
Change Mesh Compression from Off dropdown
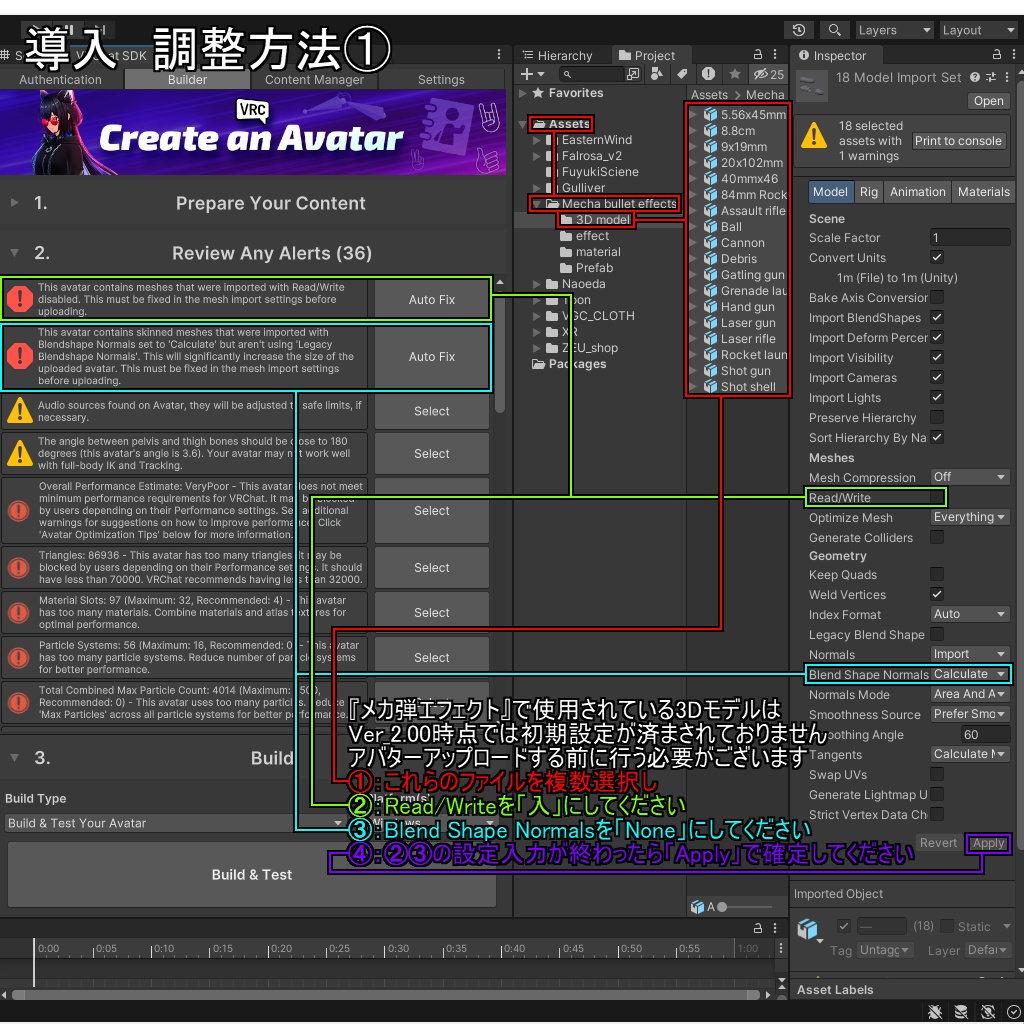(968, 477)
